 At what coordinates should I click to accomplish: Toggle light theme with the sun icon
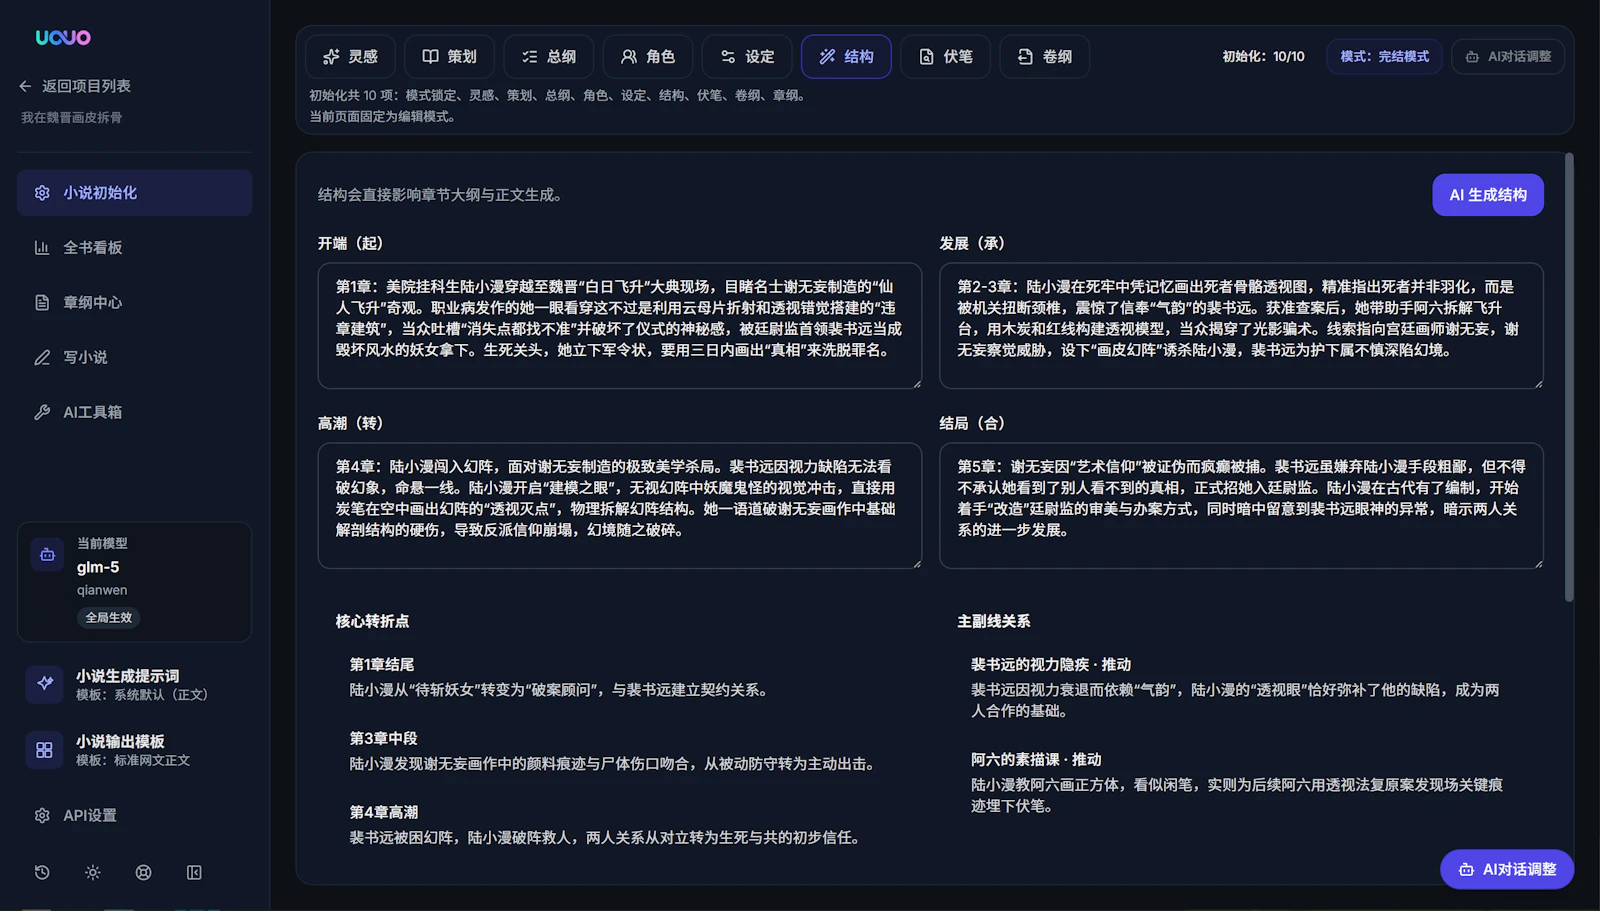[93, 873]
